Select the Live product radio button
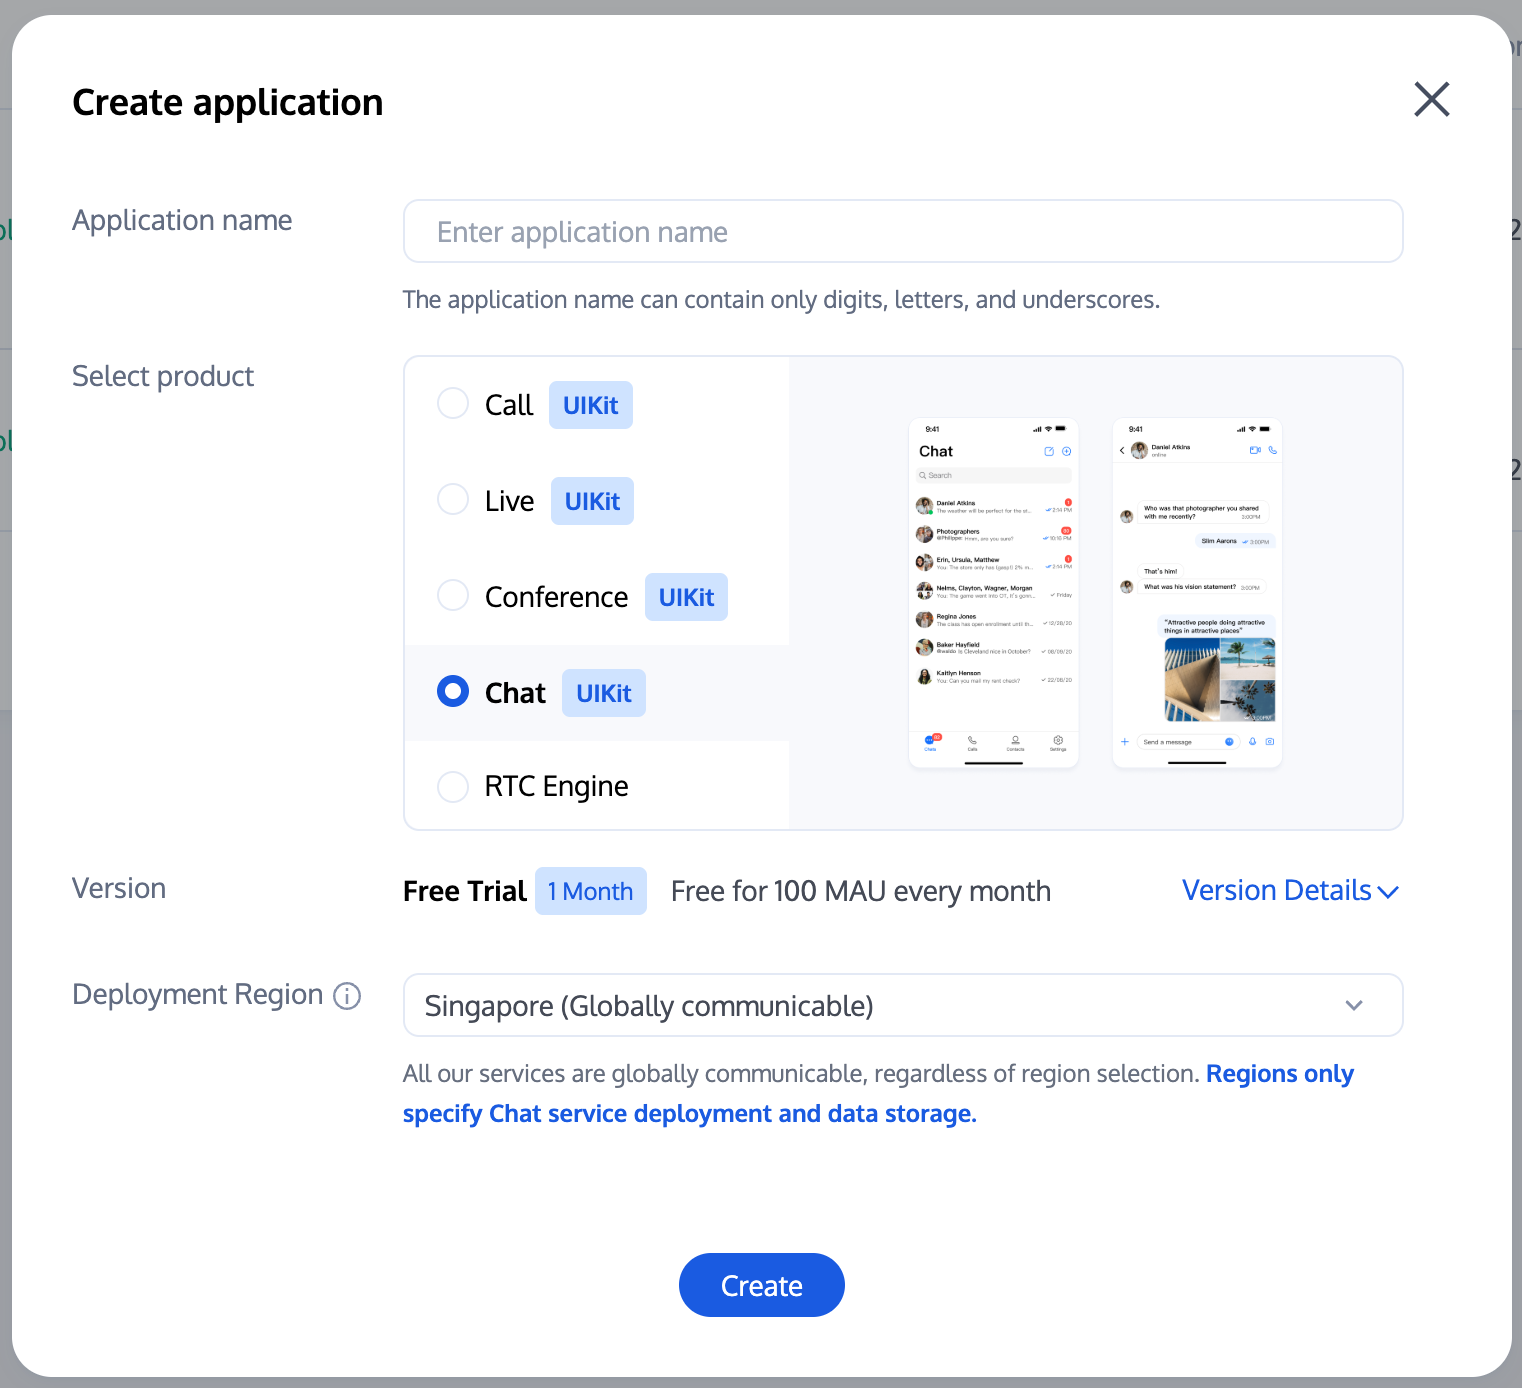The image size is (1522, 1388). coord(453,500)
